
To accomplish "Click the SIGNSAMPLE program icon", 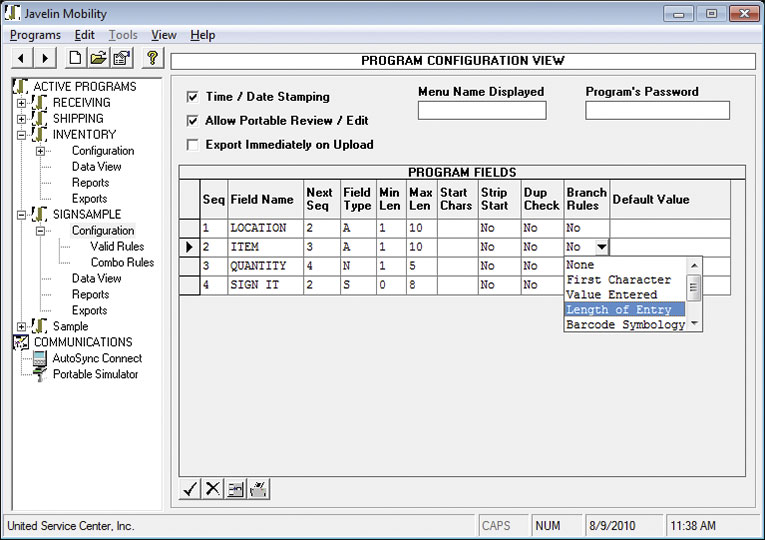I will pos(39,214).
